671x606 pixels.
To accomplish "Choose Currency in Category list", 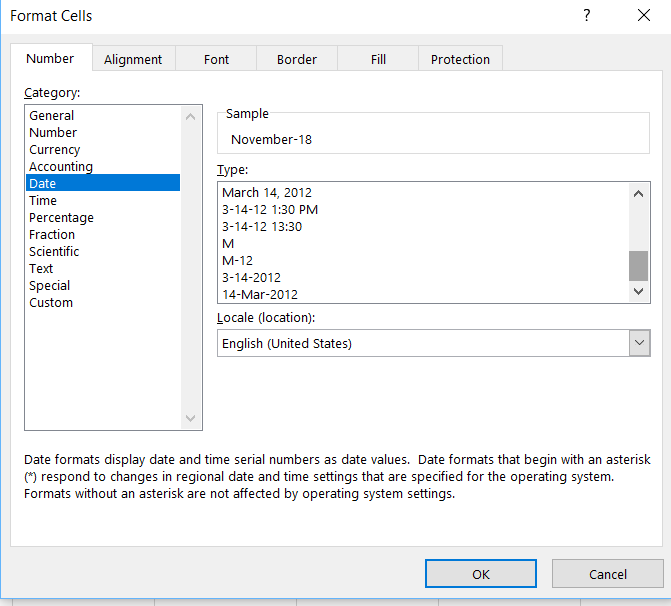I will pyautogui.click(x=55, y=150).
